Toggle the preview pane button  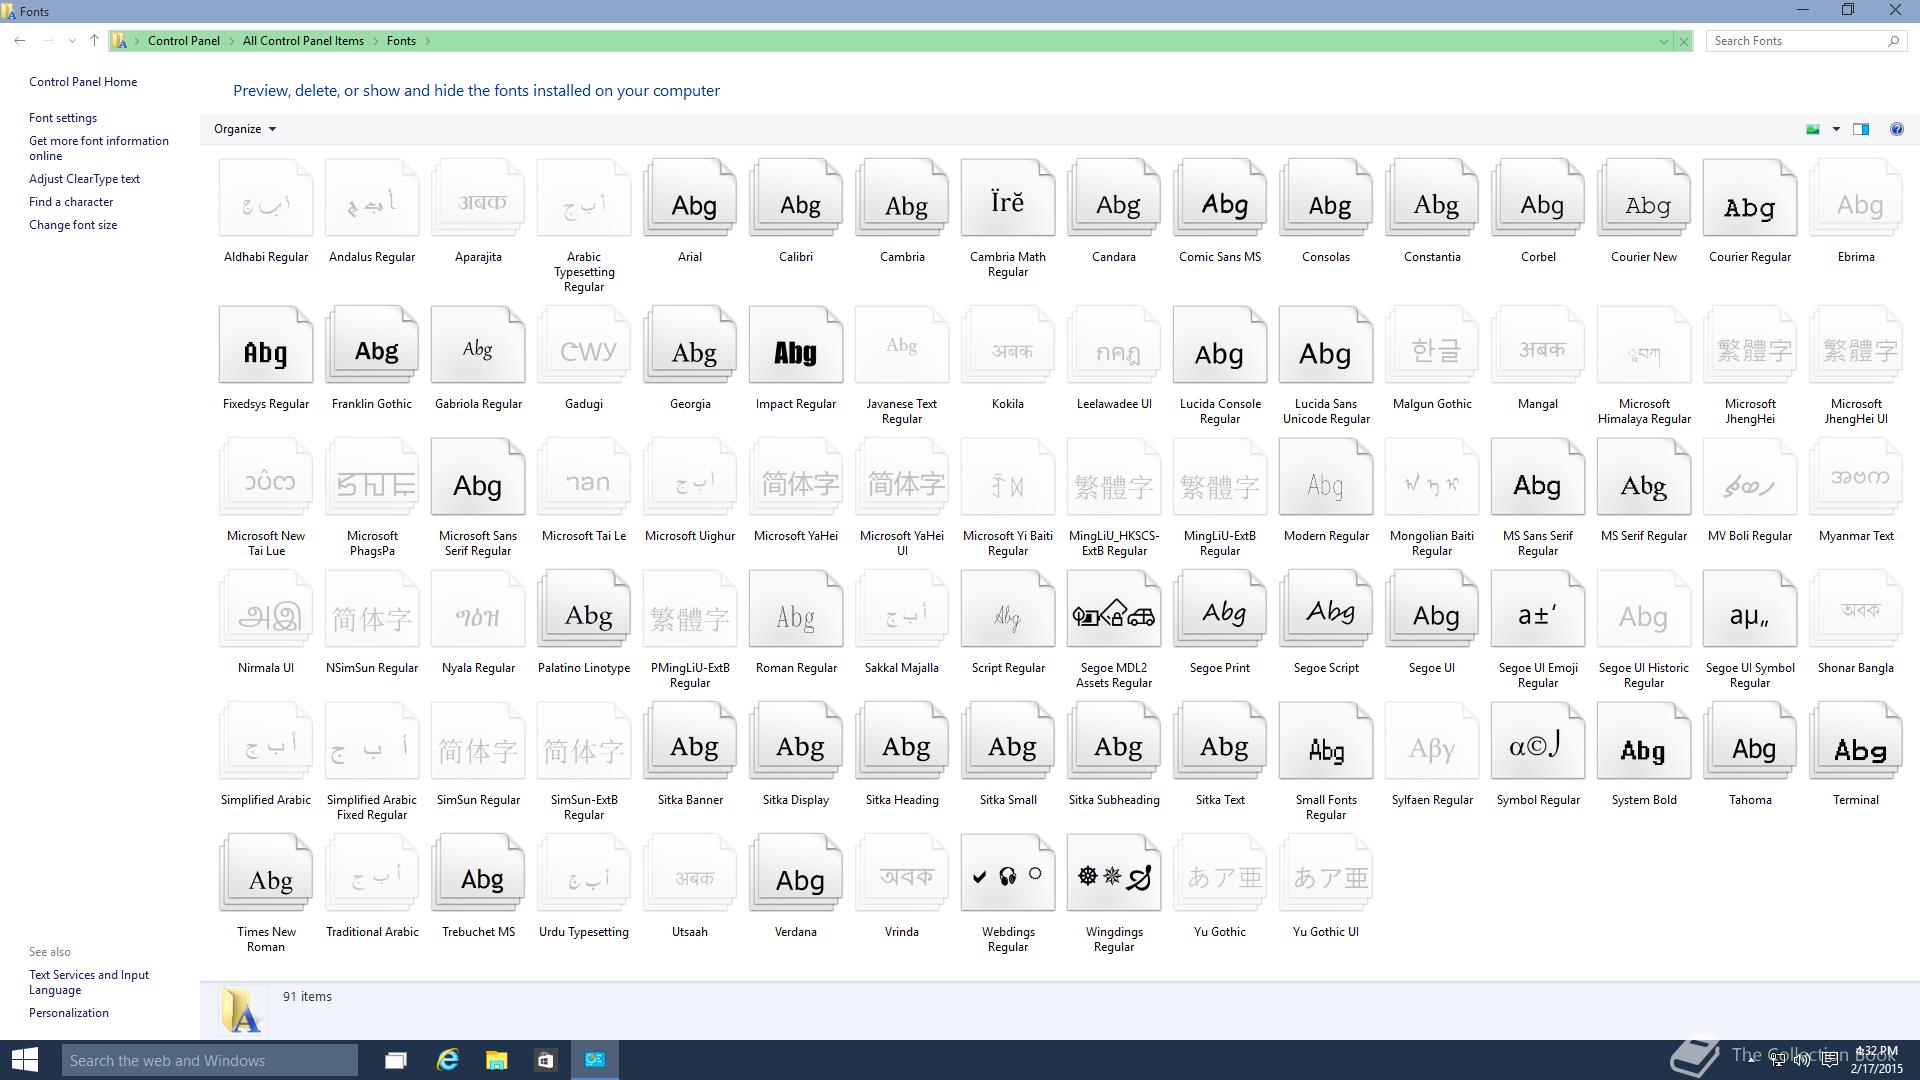click(x=1861, y=129)
